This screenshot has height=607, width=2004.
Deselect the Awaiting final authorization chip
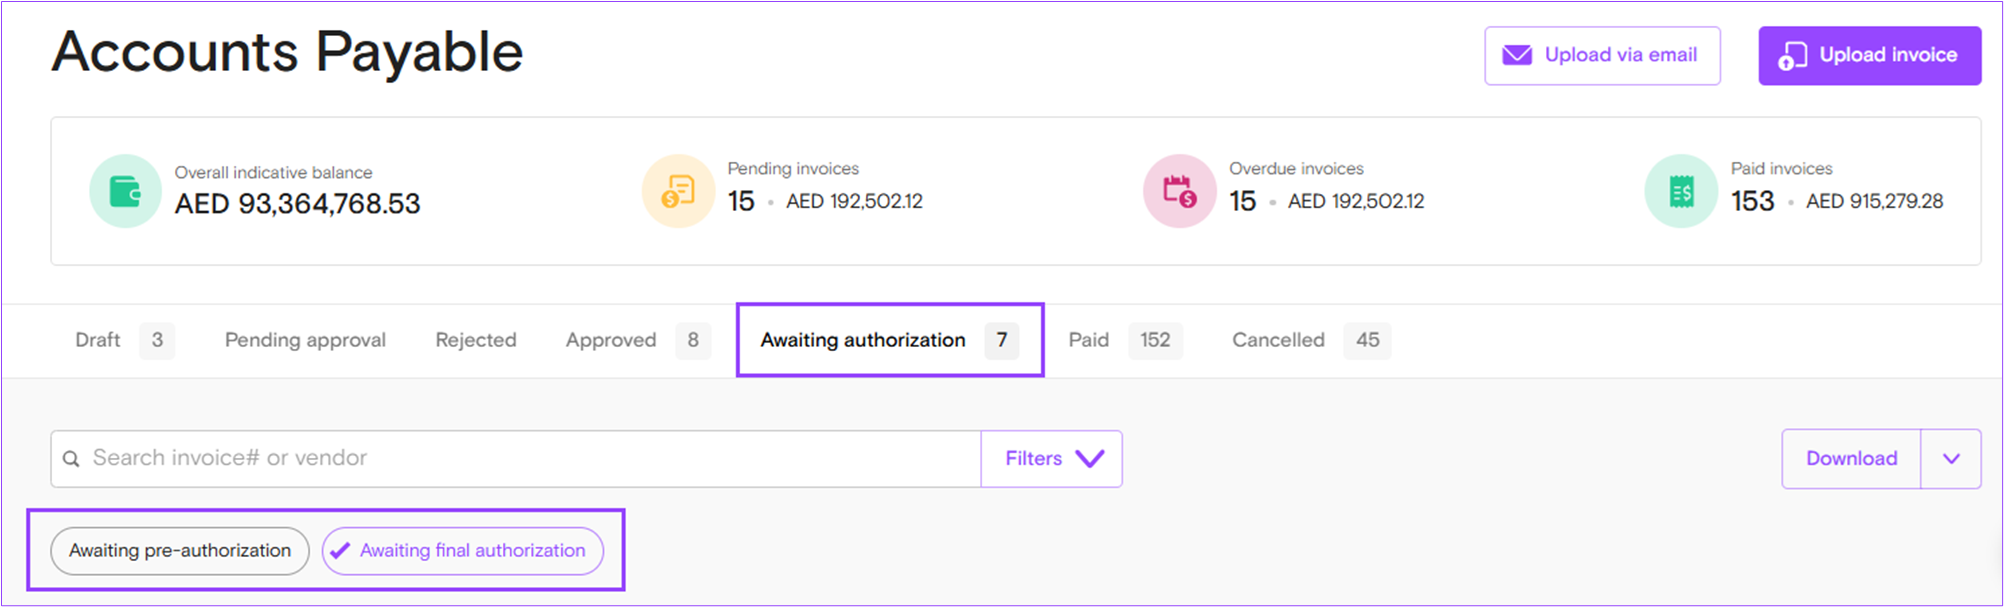(463, 551)
